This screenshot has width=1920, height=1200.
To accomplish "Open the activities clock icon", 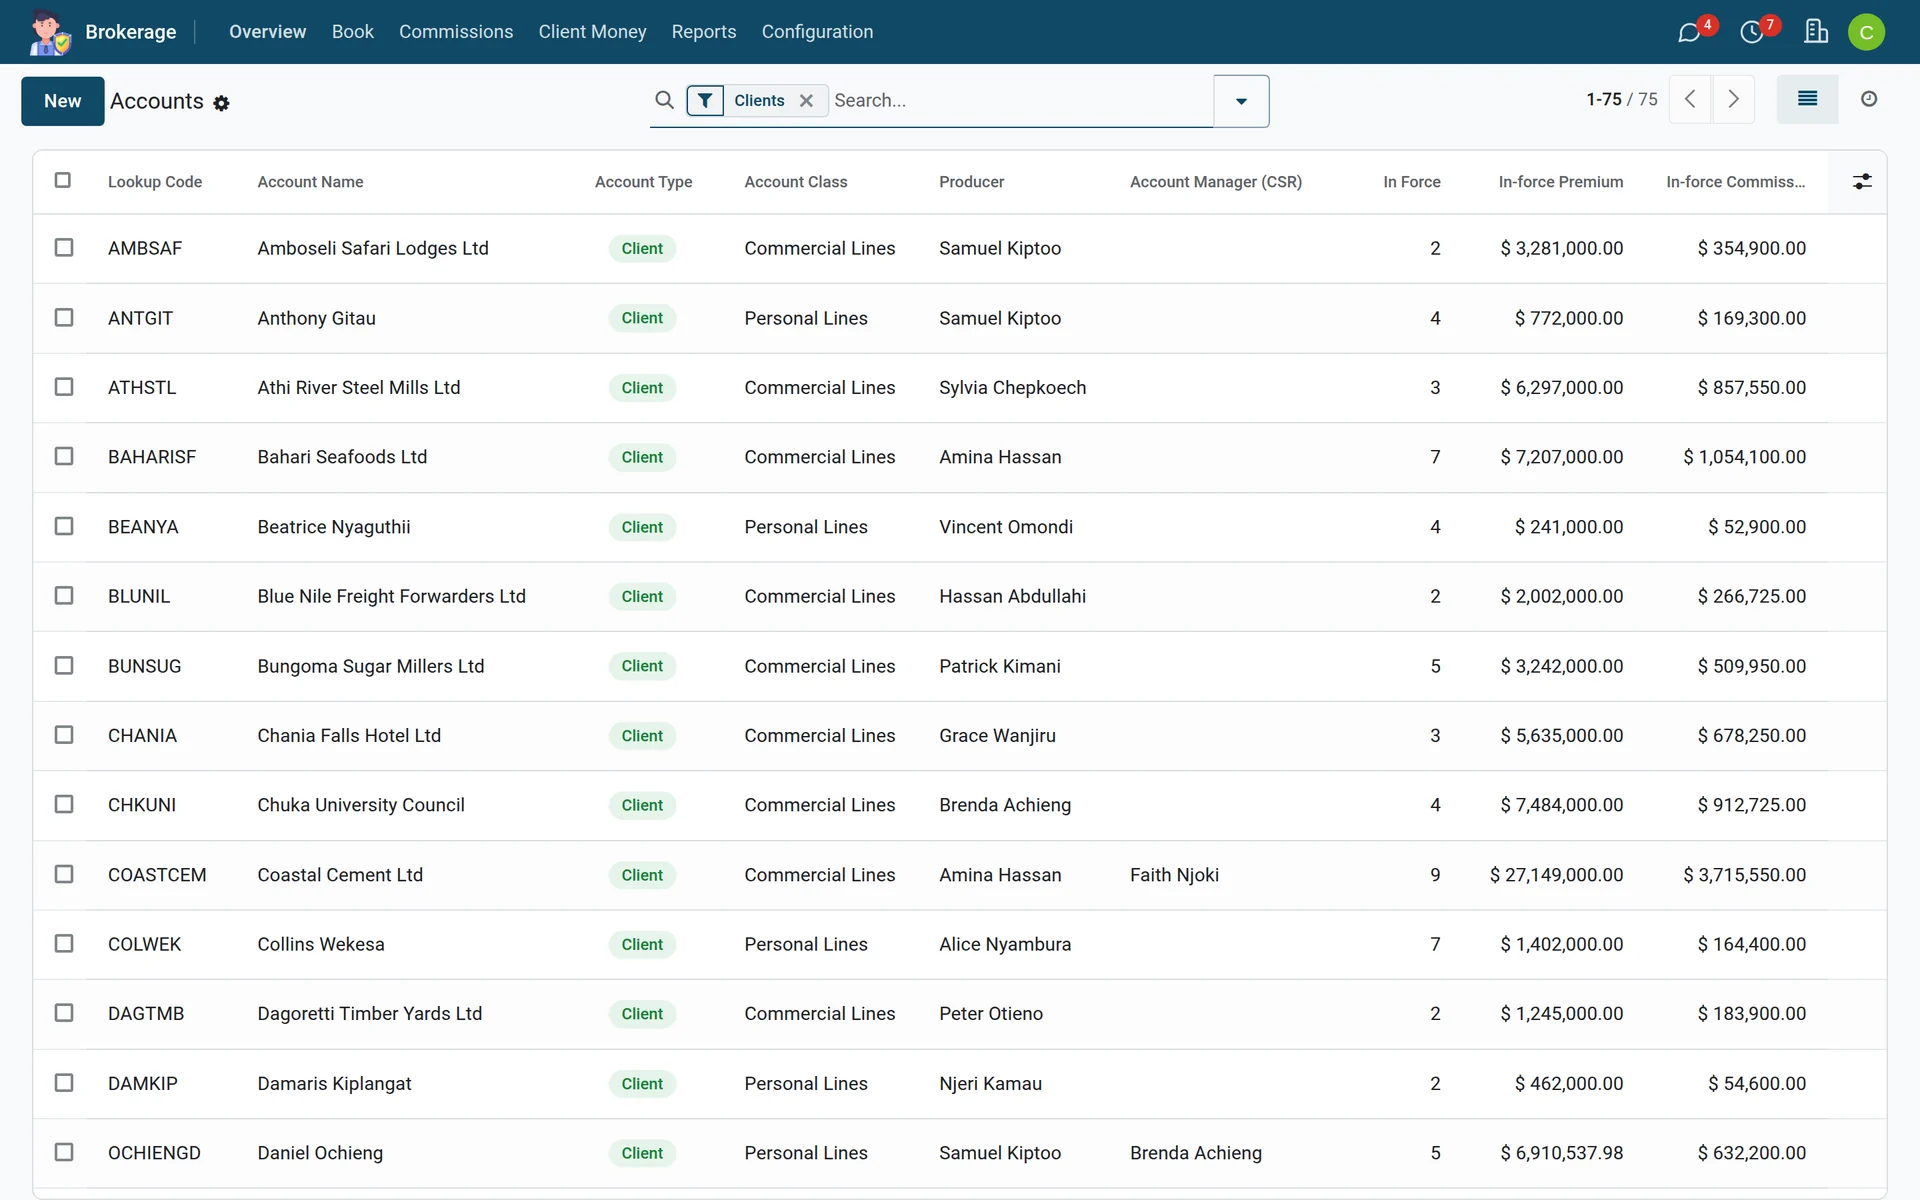I will [1751, 33].
